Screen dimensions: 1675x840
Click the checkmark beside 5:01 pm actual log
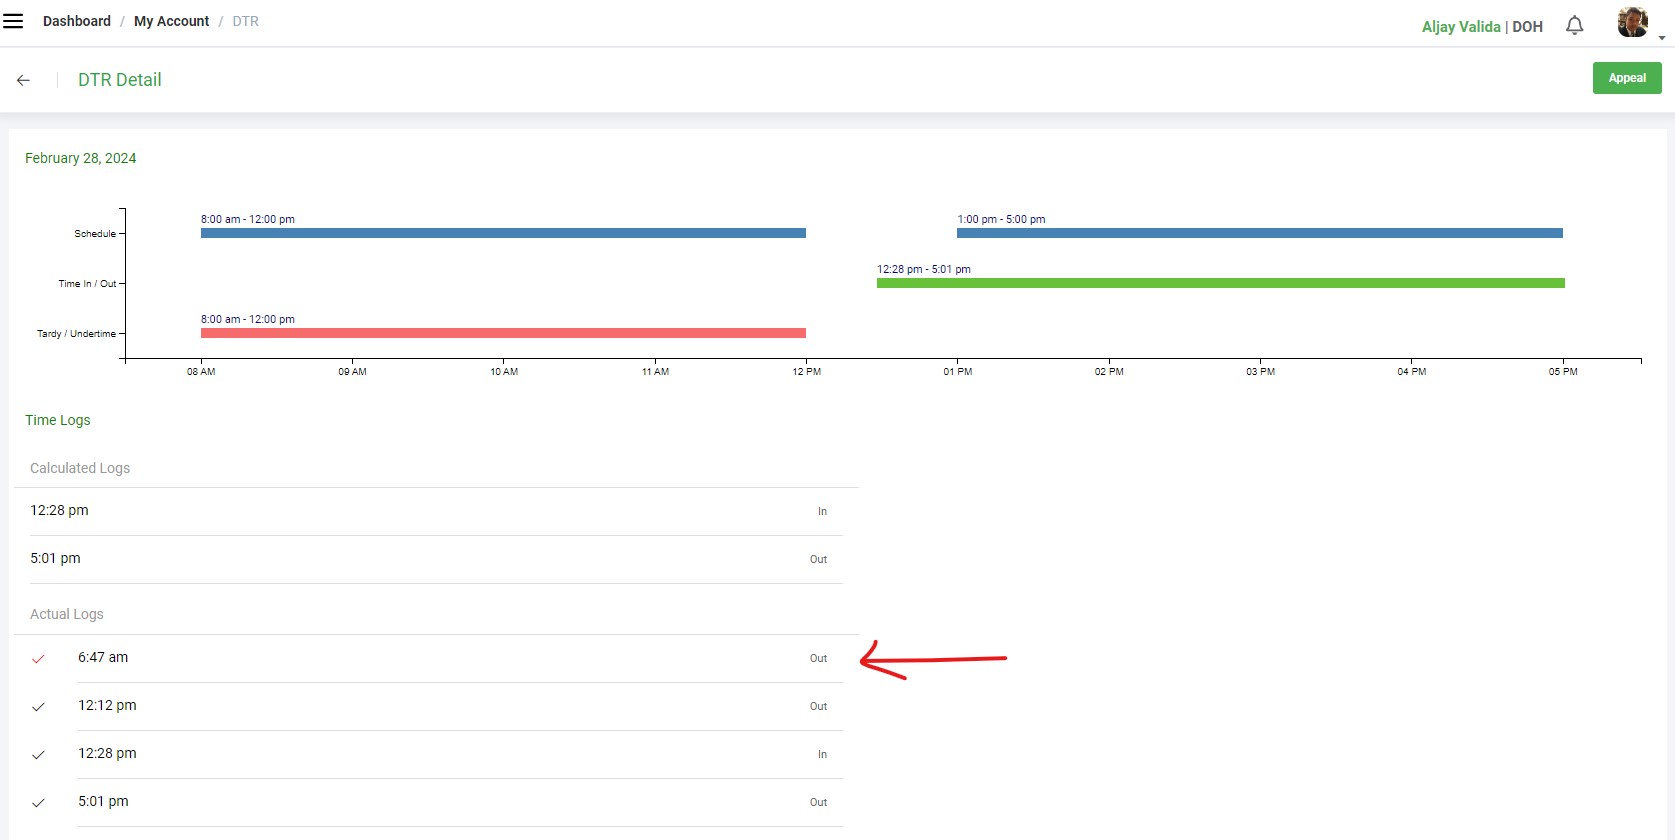[x=38, y=803]
